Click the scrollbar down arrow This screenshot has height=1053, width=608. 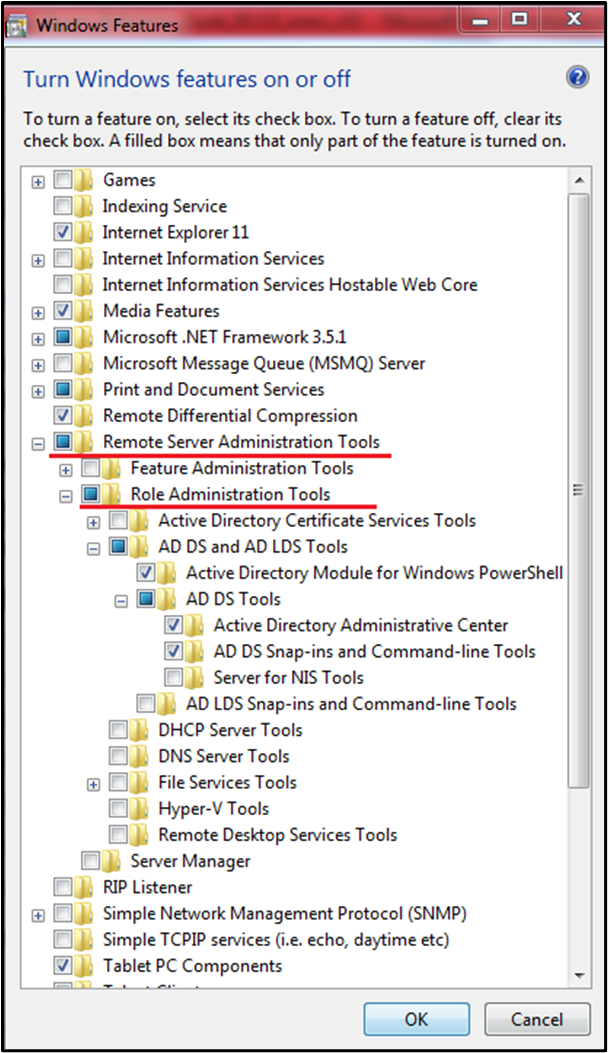(578, 975)
